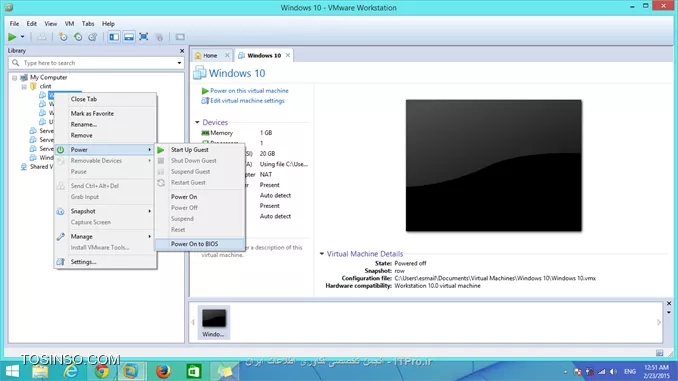The image size is (678, 381).
Task: Choose Remove in context menu
Action: pos(81,135)
